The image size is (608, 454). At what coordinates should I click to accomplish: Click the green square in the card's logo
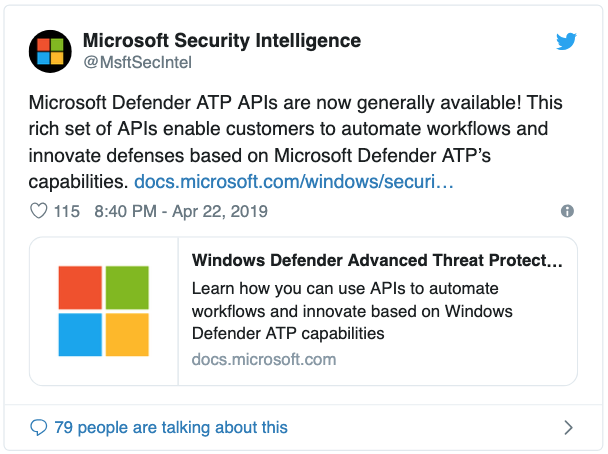[127, 287]
